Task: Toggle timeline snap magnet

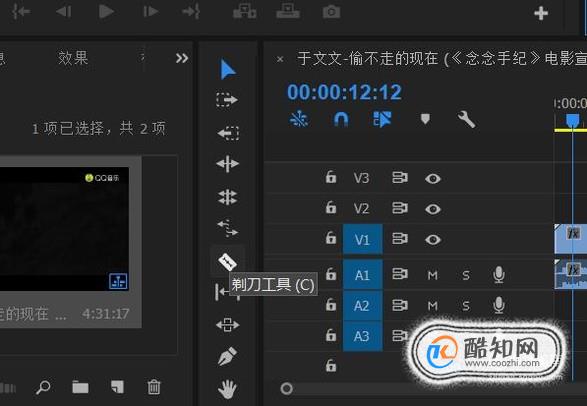Action: pos(341,120)
